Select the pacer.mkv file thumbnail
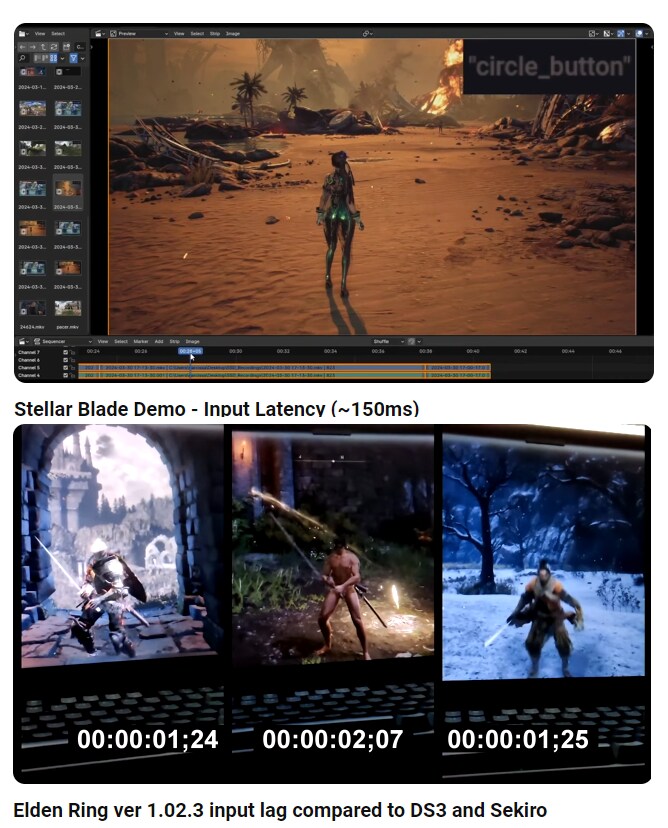This screenshot has width=668, height=828. click(68, 310)
